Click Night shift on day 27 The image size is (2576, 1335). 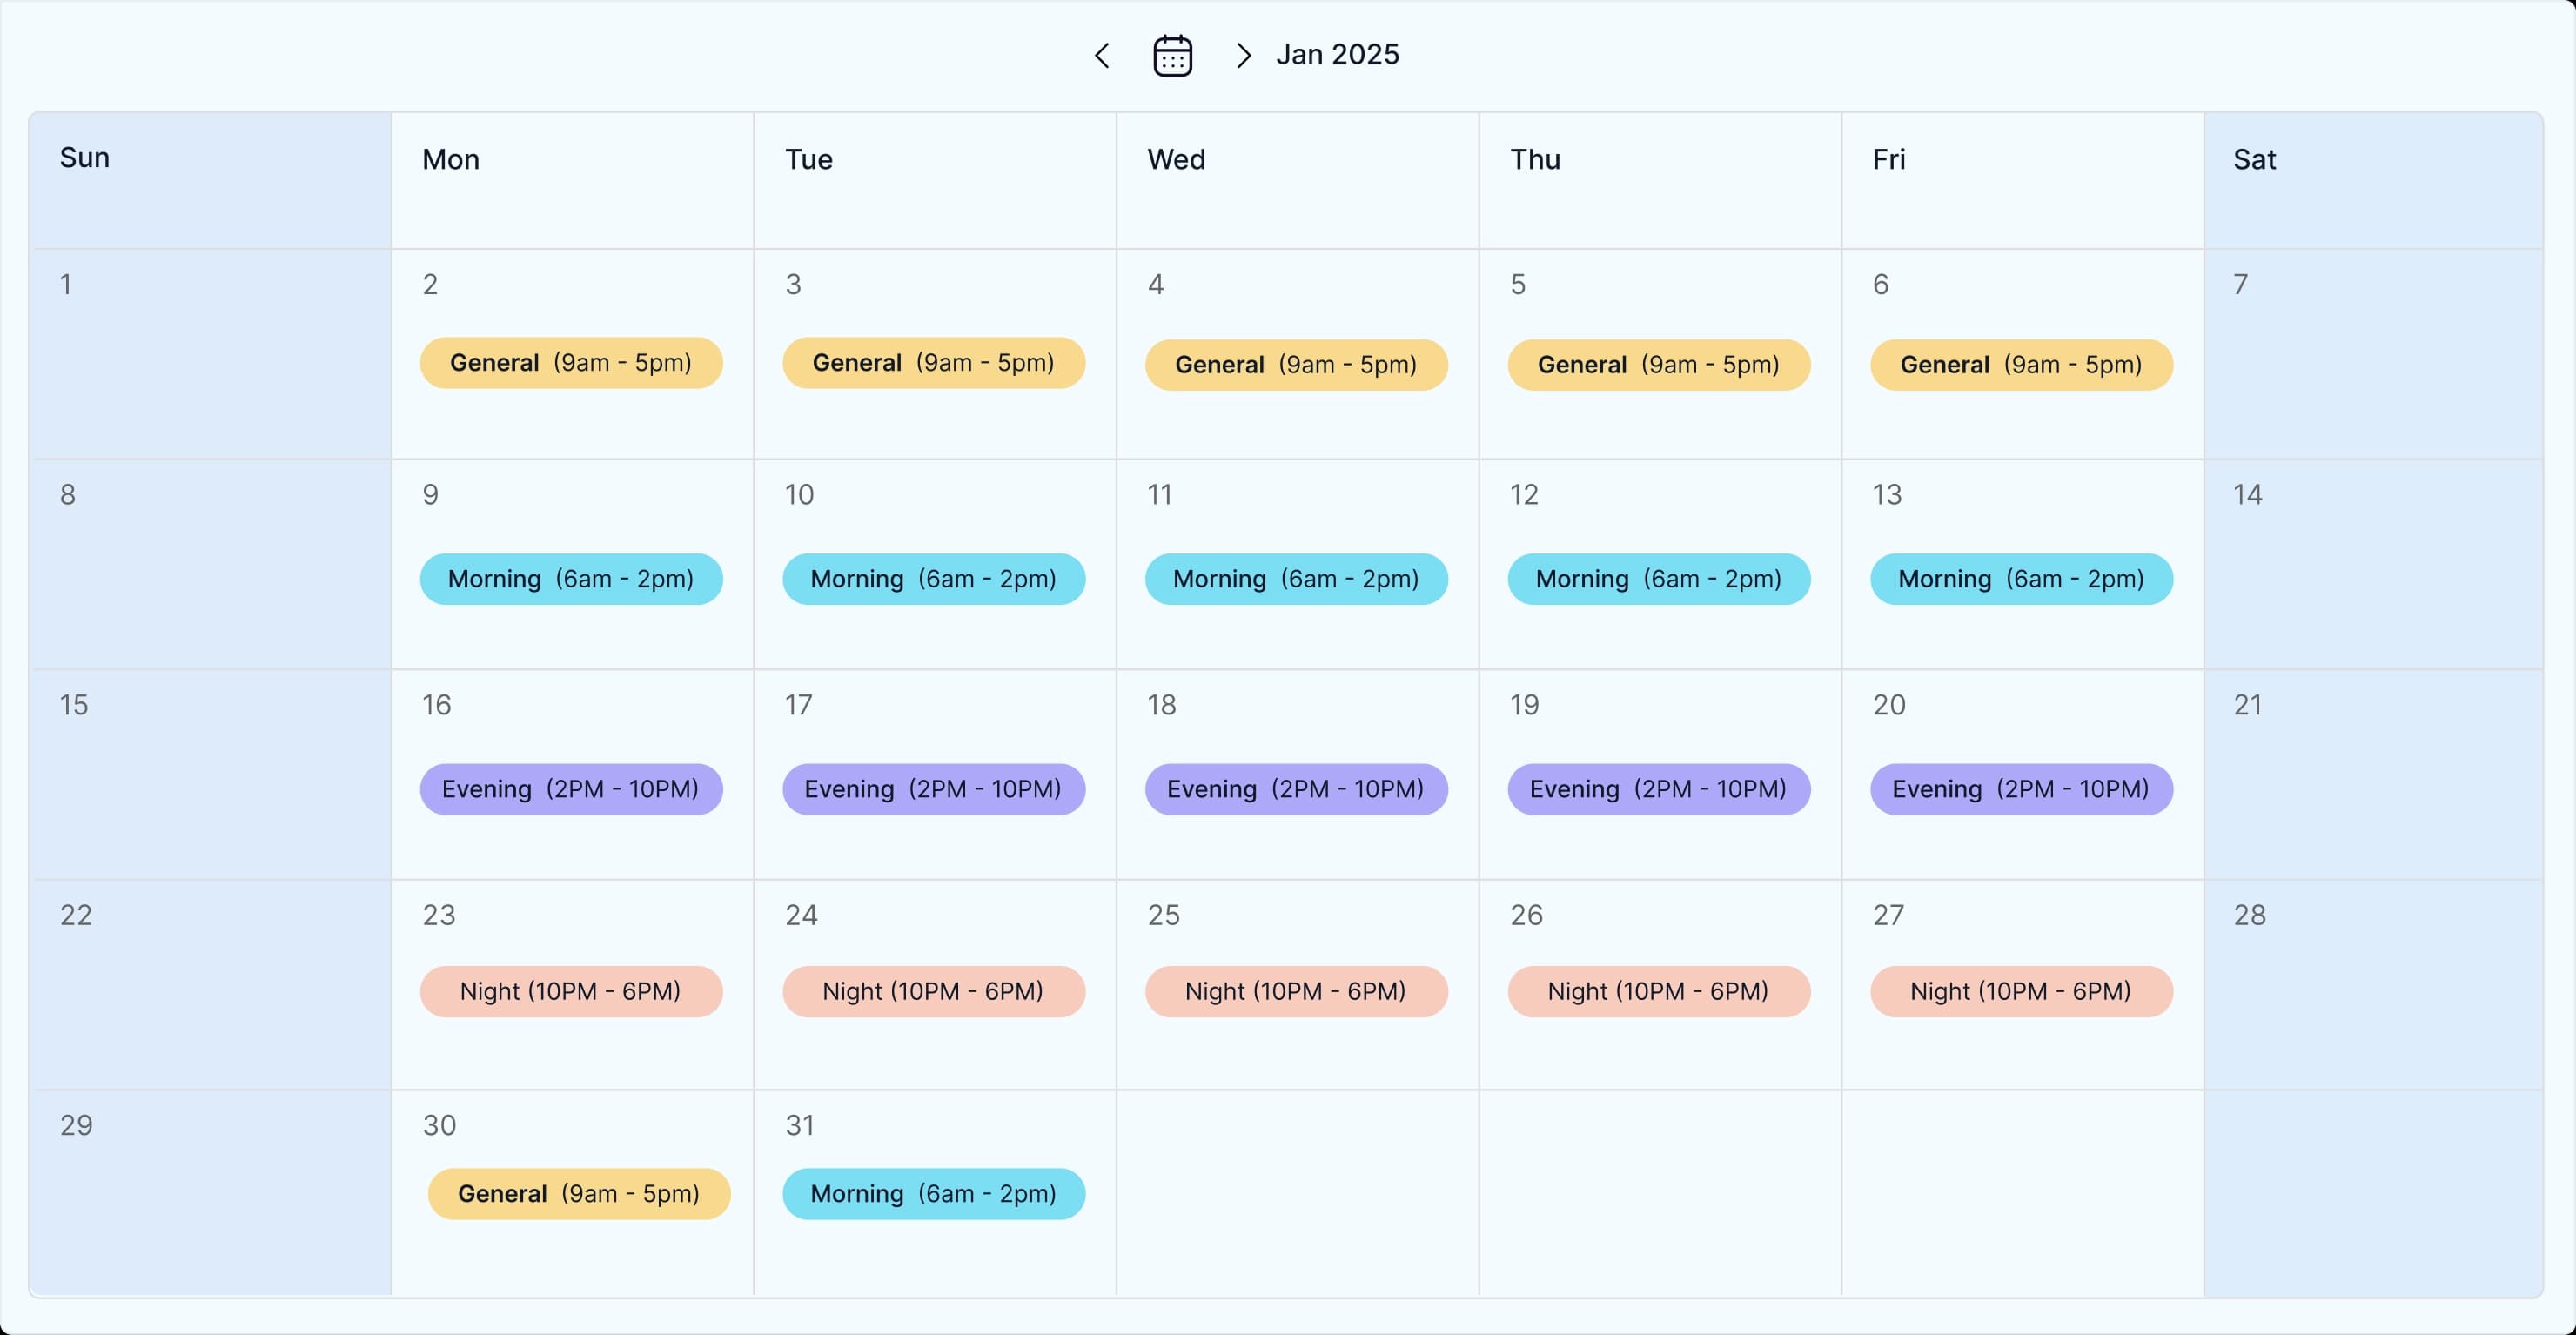click(2021, 991)
